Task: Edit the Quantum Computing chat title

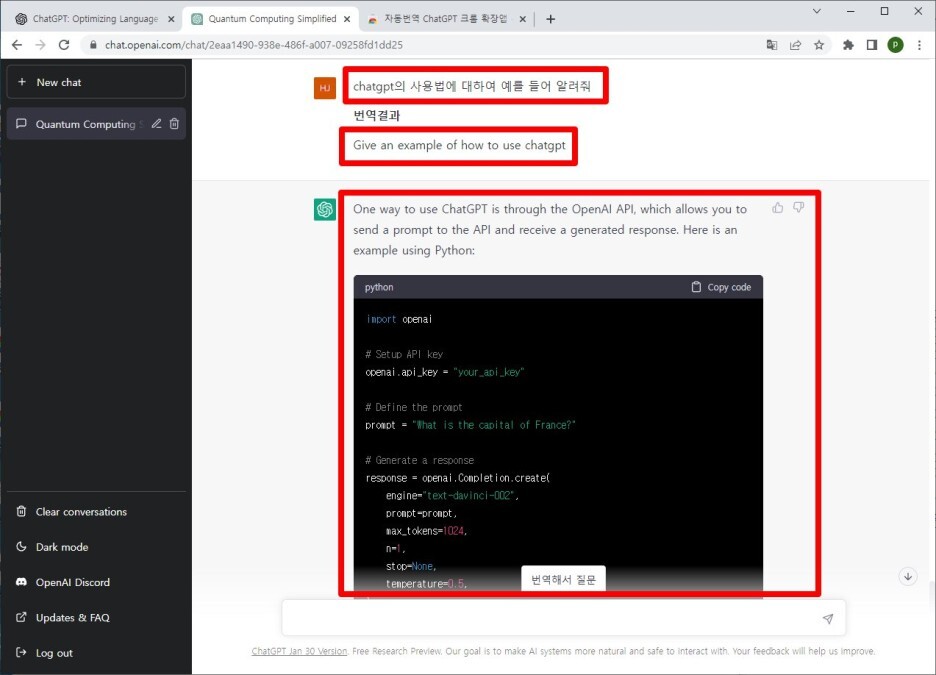Action: click(156, 124)
